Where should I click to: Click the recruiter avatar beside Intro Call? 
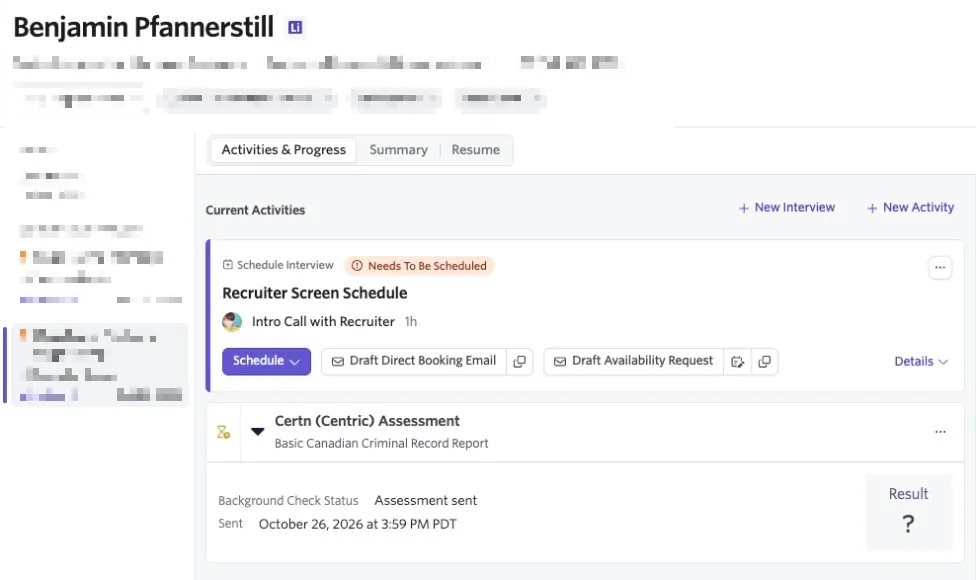232,322
